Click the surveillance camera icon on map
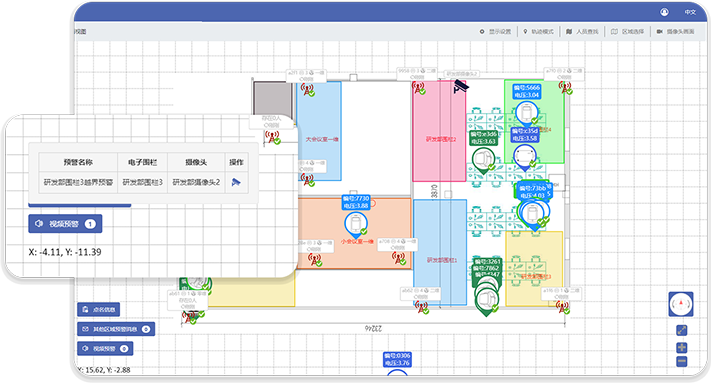 [x=461, y=86]
